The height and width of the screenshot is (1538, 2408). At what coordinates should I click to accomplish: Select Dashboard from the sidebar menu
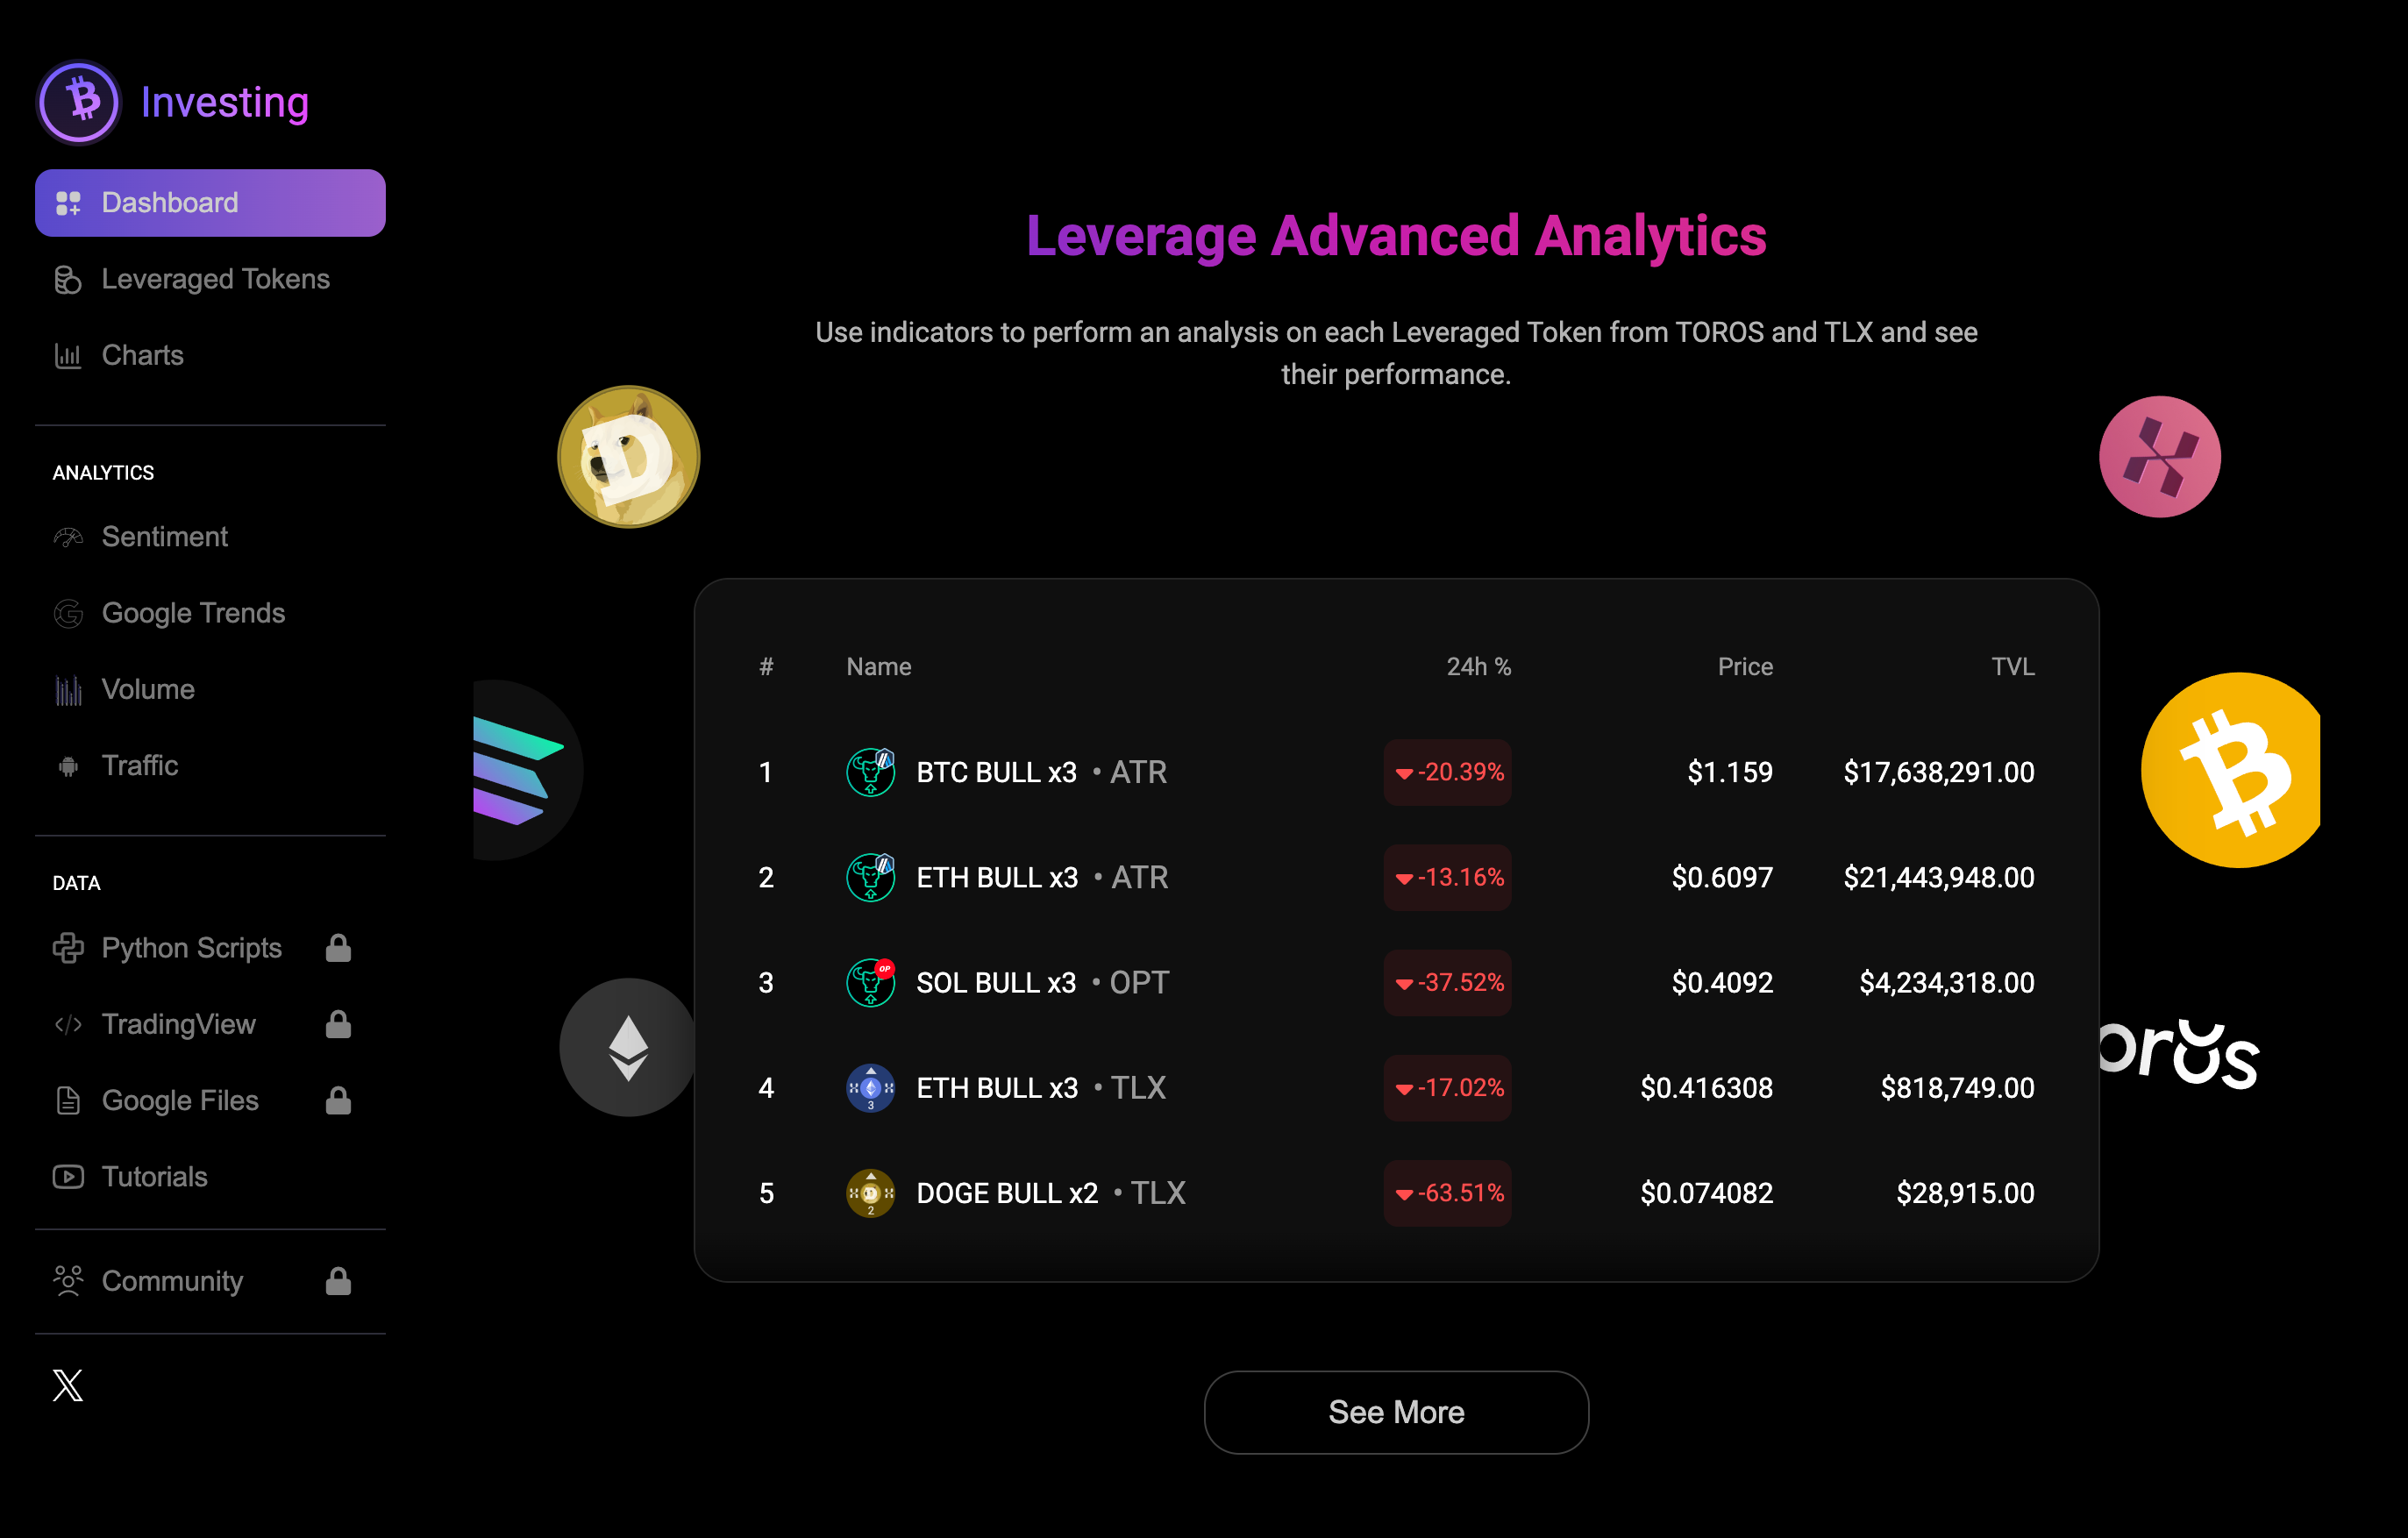click(210, 200)
